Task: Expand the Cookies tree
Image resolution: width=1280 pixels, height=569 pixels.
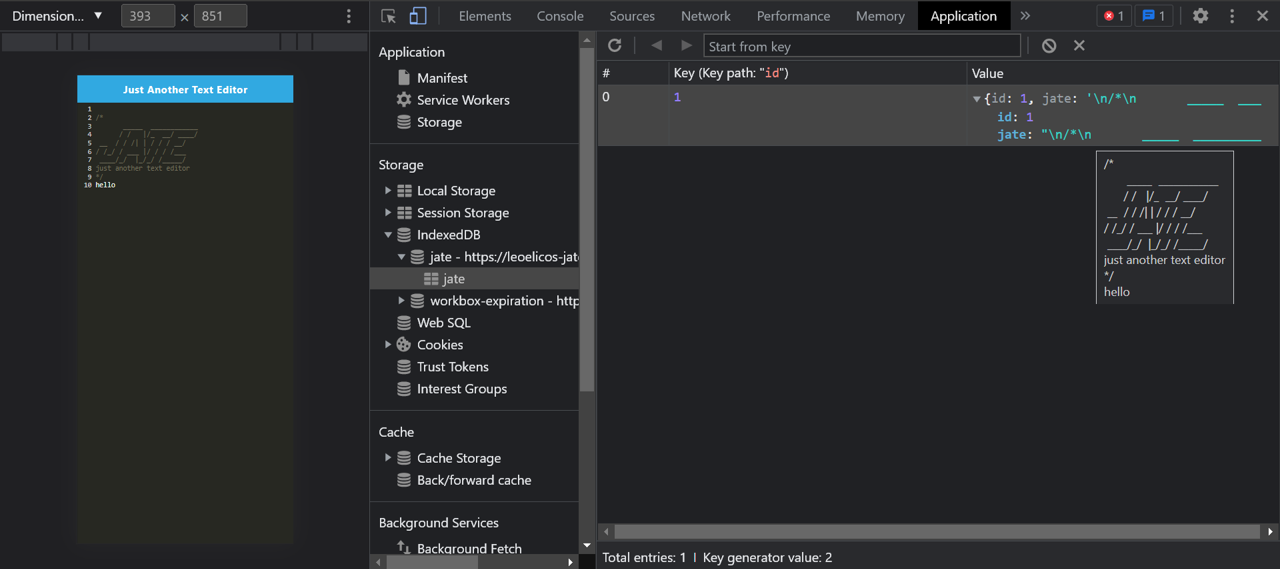Action: click(x=388, y=344)
